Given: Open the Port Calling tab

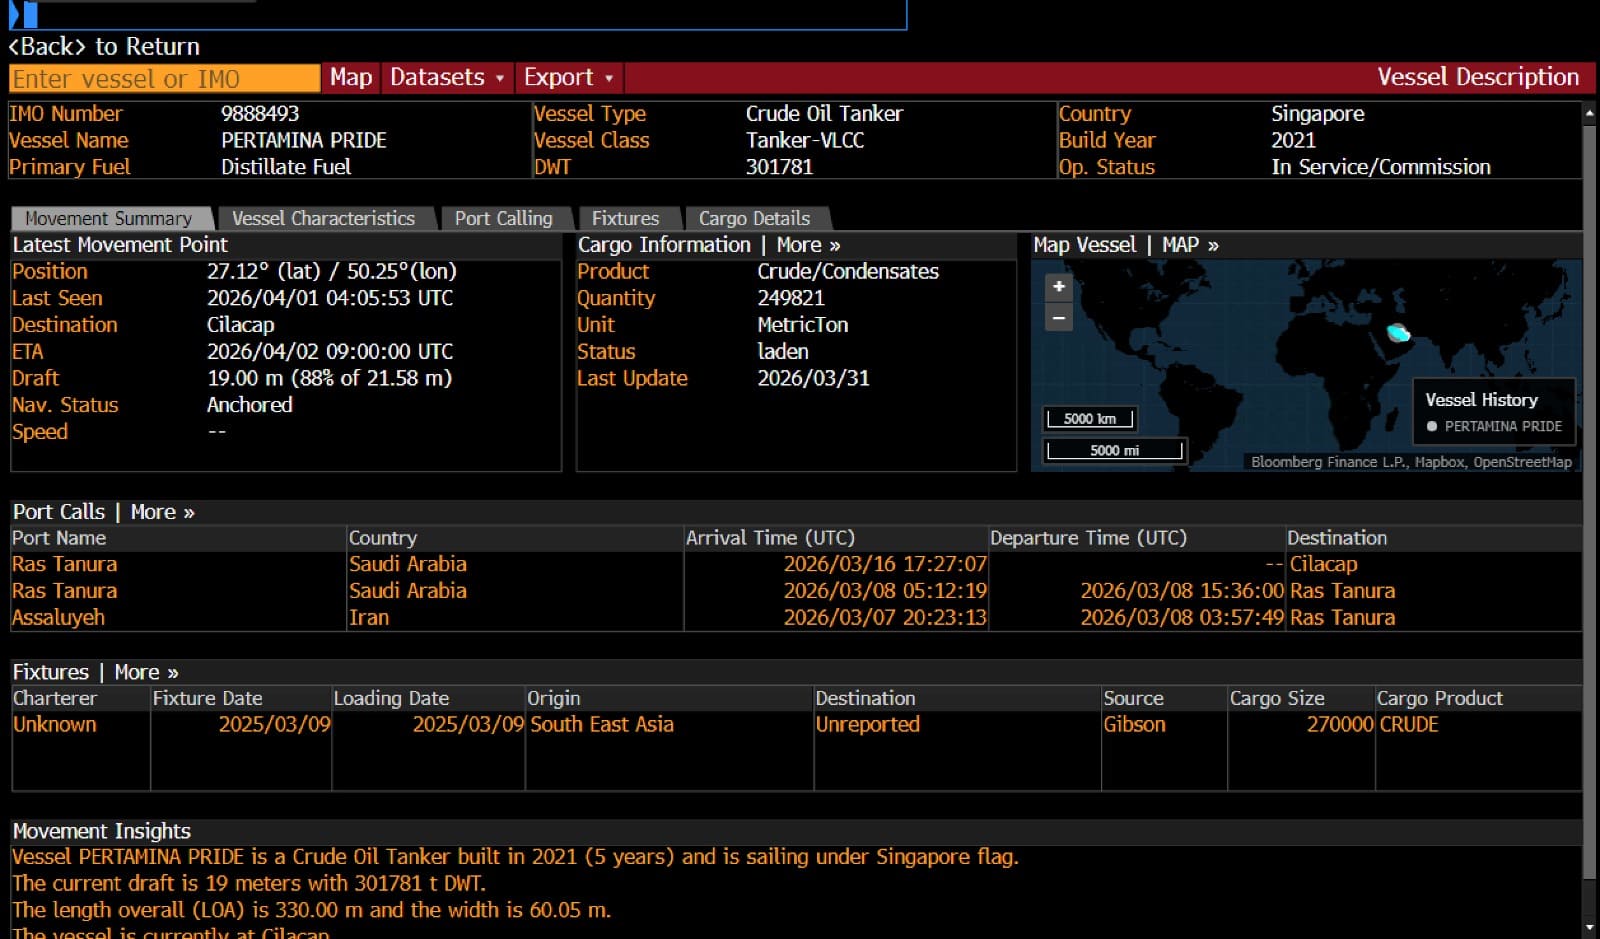Looking at the screenshot, I should [x=503, y=218].
